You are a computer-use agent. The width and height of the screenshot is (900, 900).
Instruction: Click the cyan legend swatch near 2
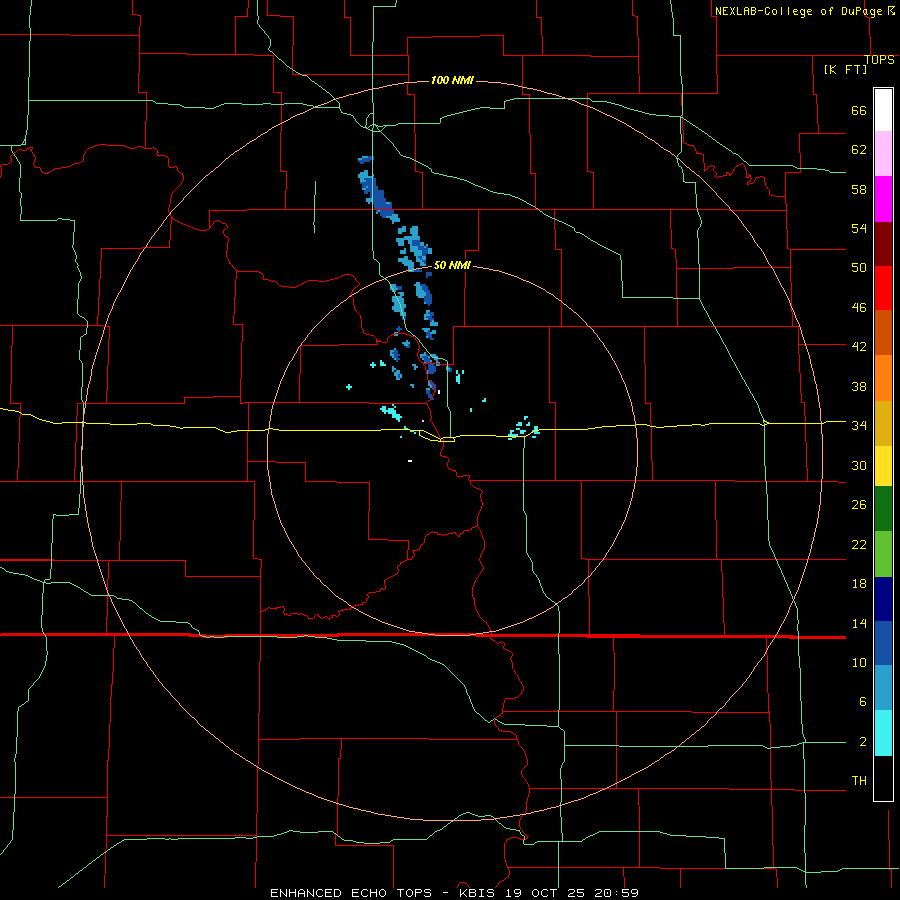[x=883, y=733]
